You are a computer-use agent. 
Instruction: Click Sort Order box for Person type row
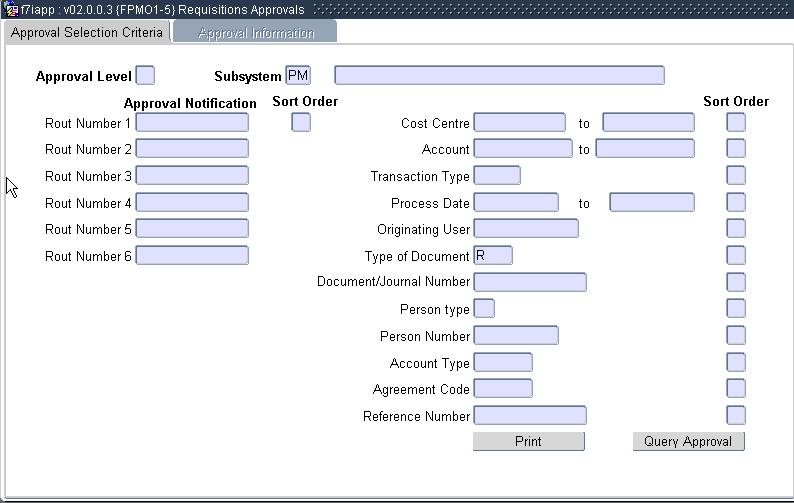pos(736,308)
